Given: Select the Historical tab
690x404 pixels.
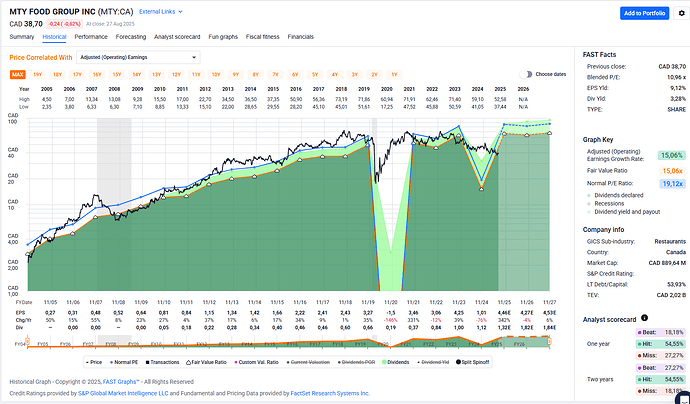Looking at the screenshot, I should [54, 37].
